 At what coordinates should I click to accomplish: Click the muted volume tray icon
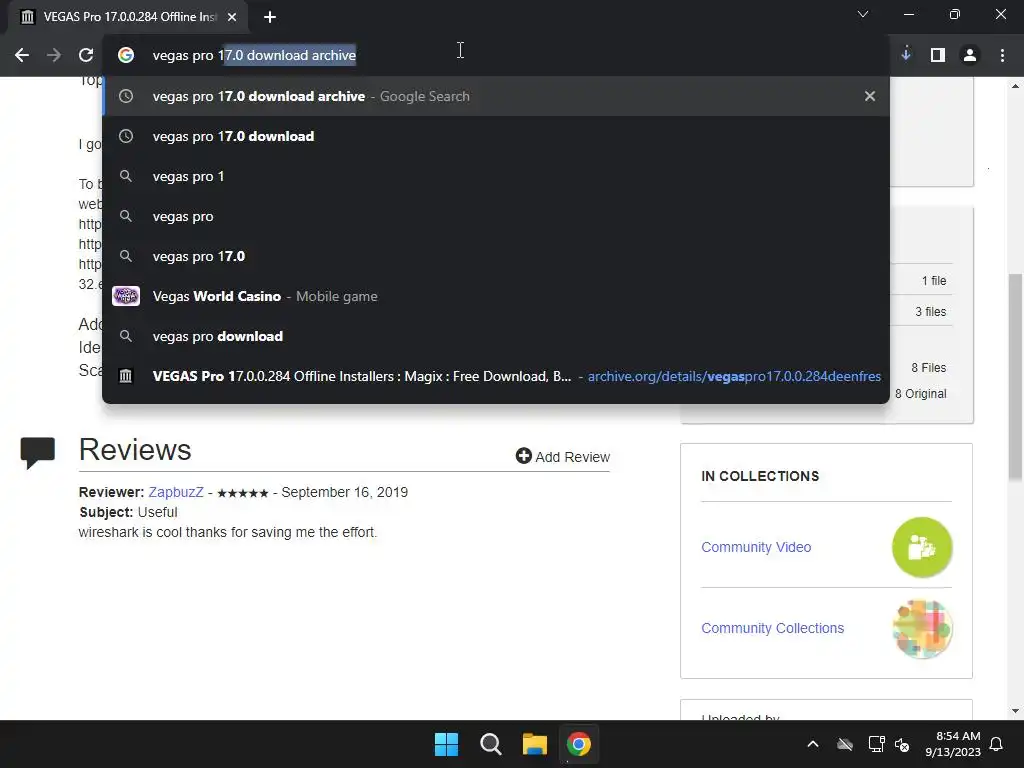(902, 744)
